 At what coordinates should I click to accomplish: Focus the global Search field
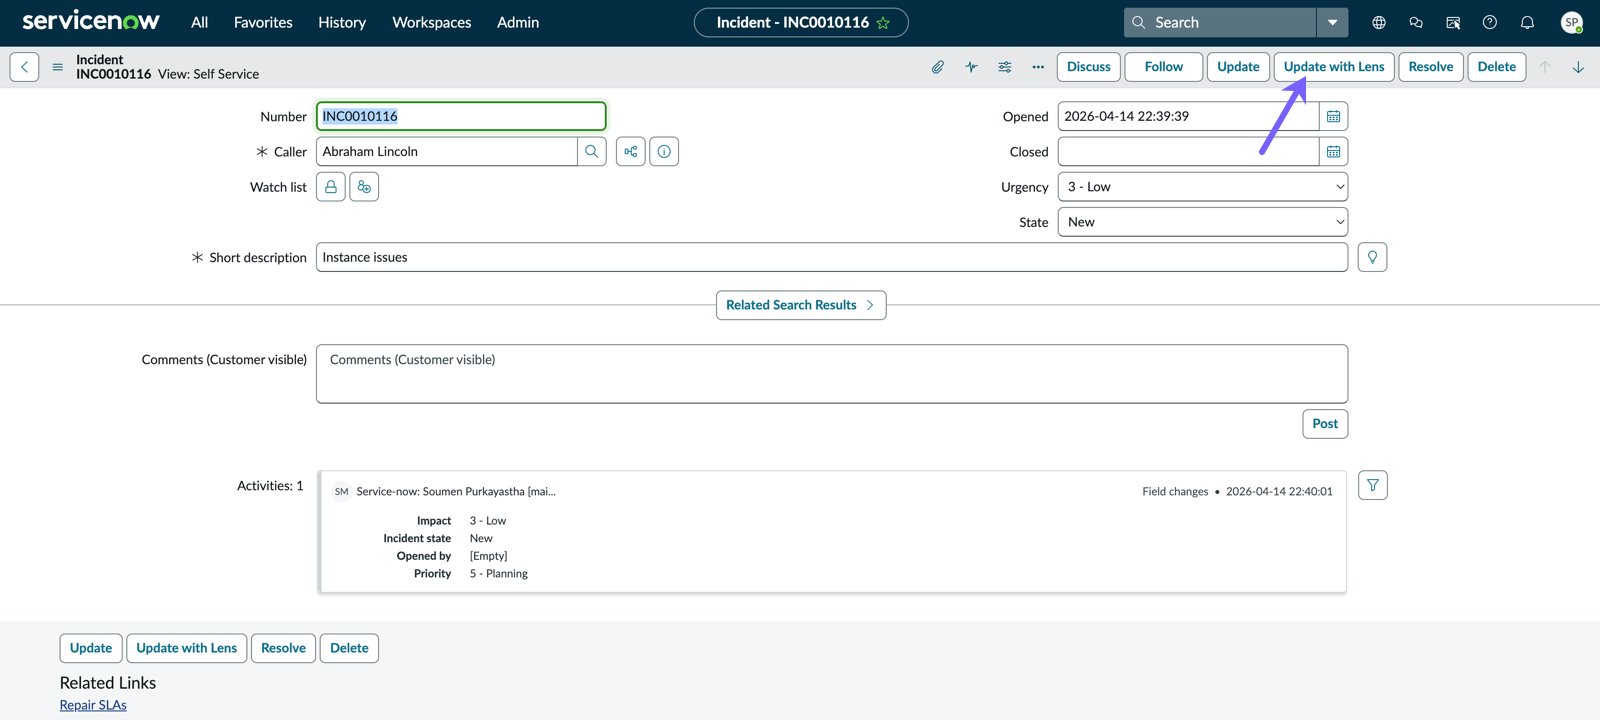point(1220,22)
